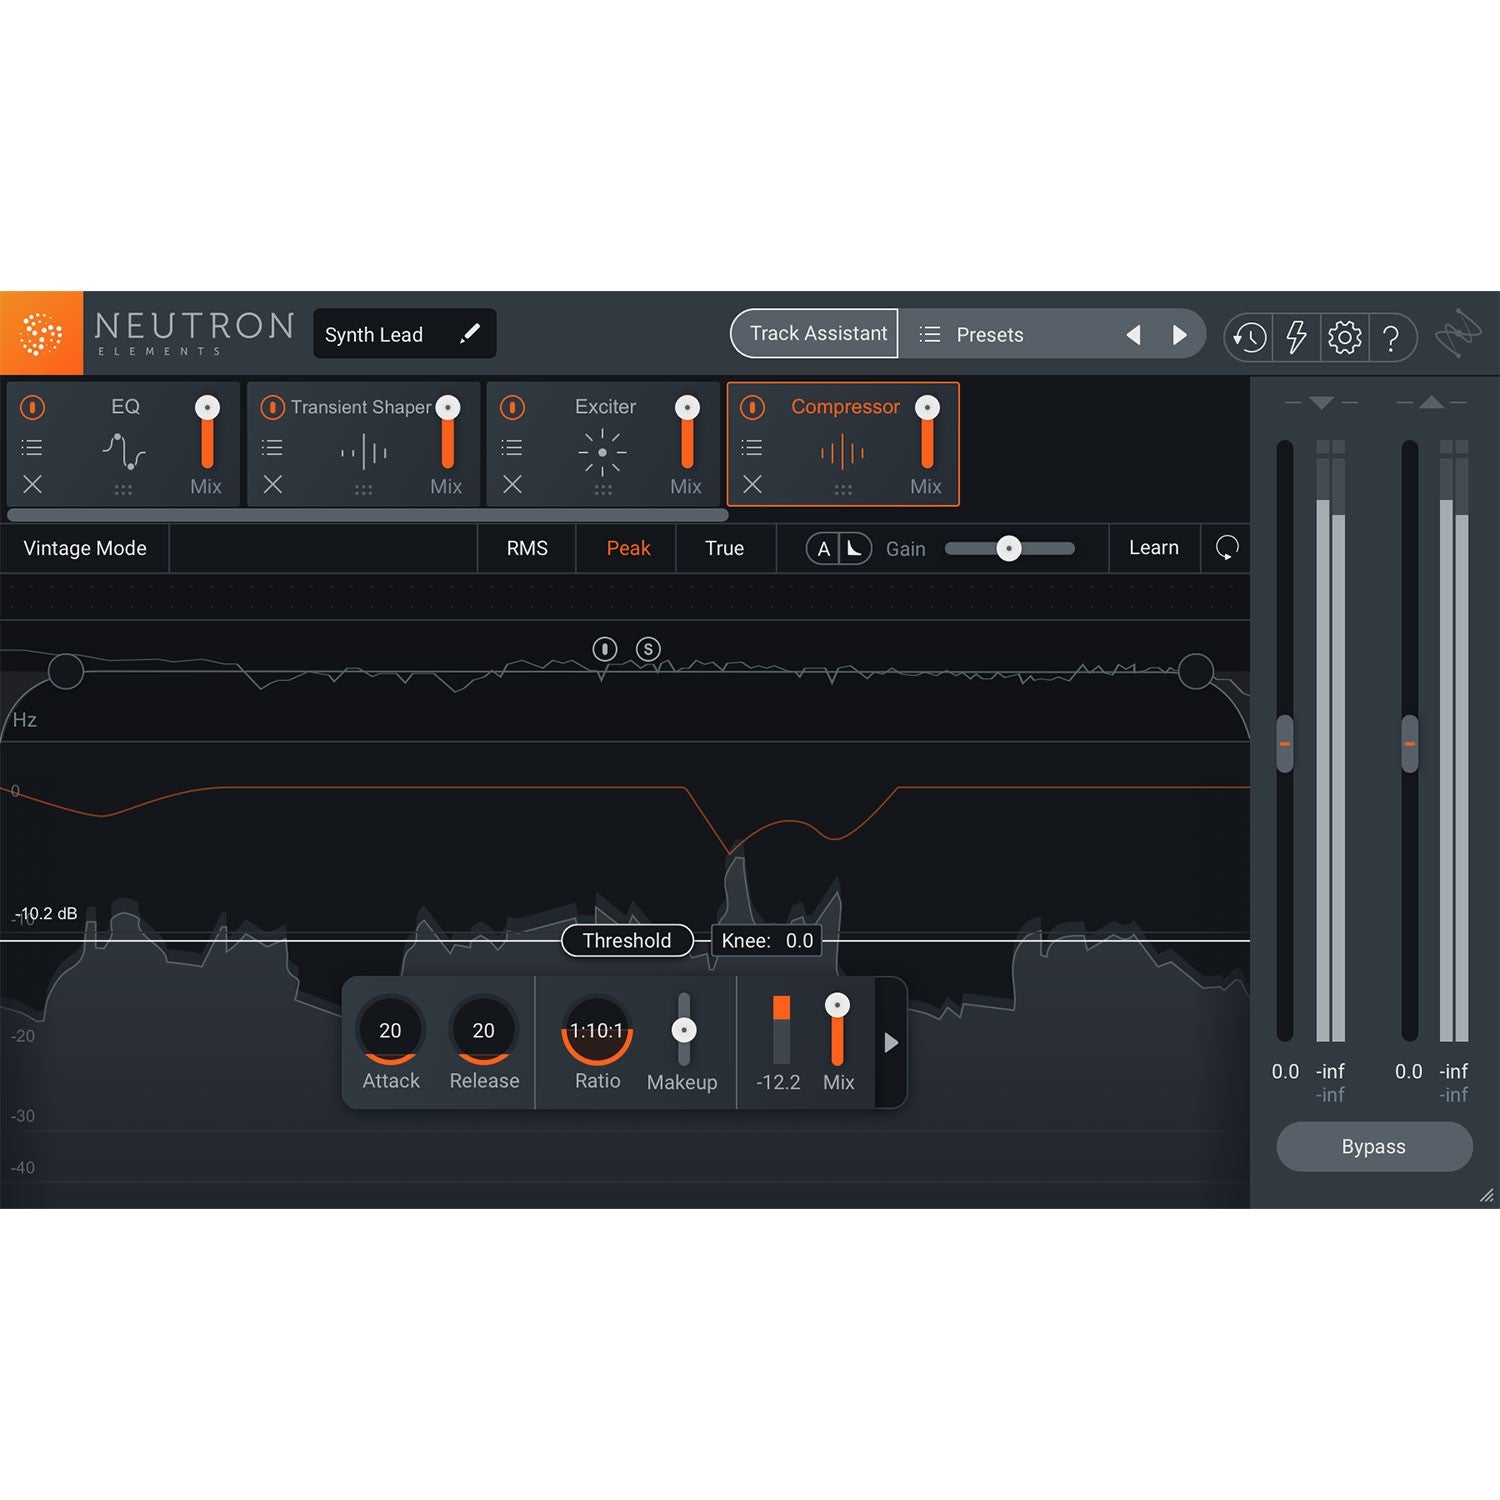Select RMS detection mode

click(527, 548)
